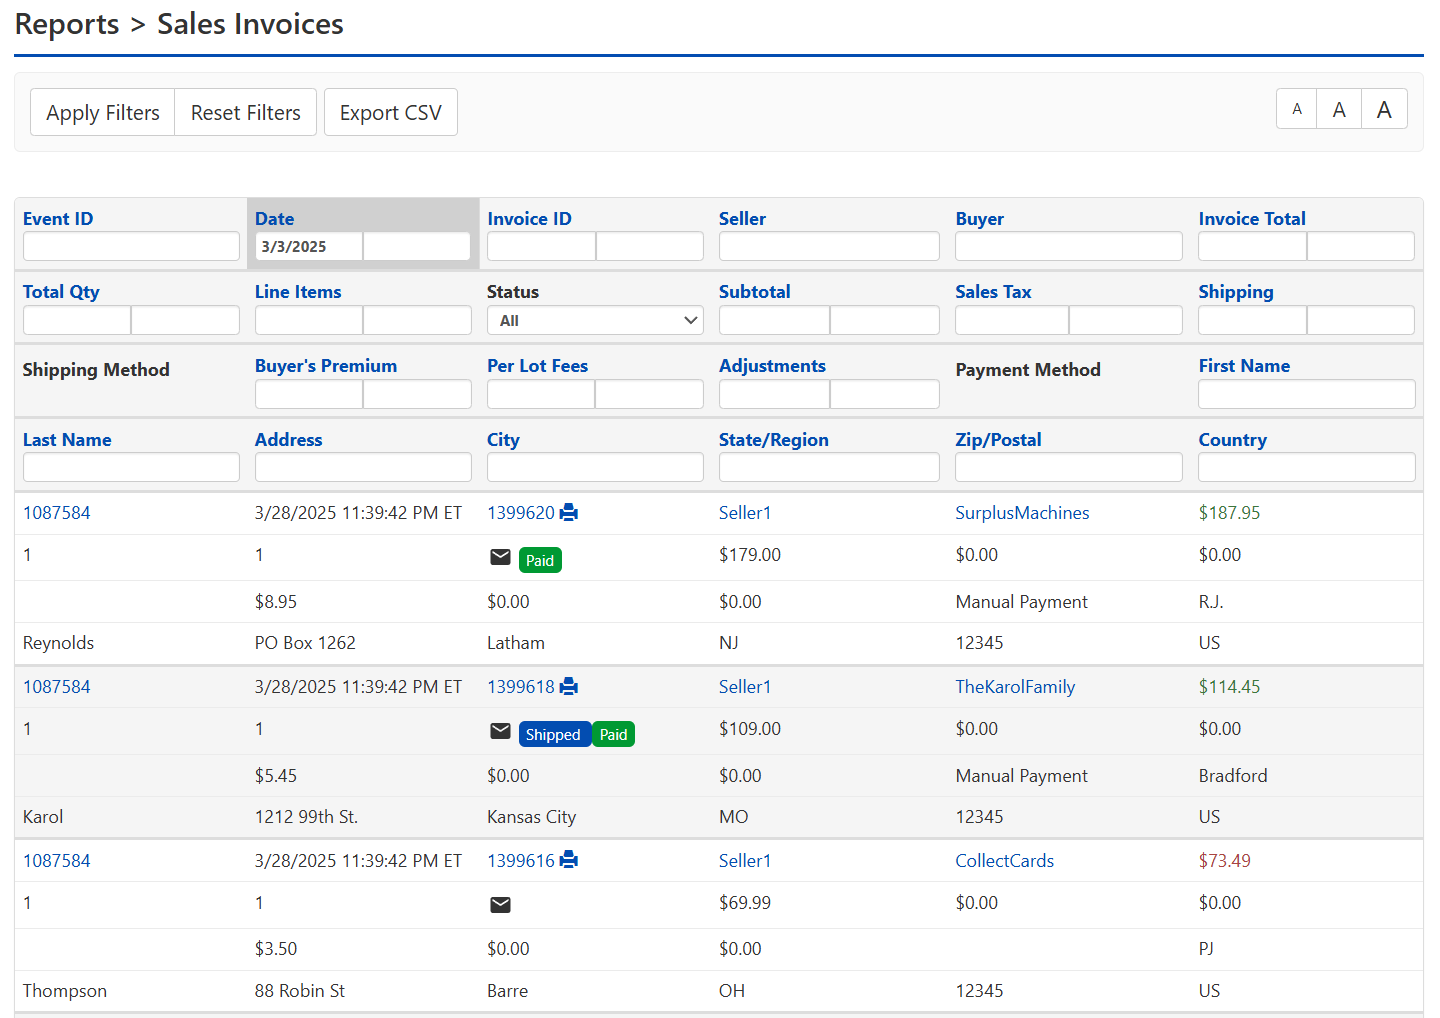Click the envelope icon for TheKarolFamily invoice

[500, 732]
